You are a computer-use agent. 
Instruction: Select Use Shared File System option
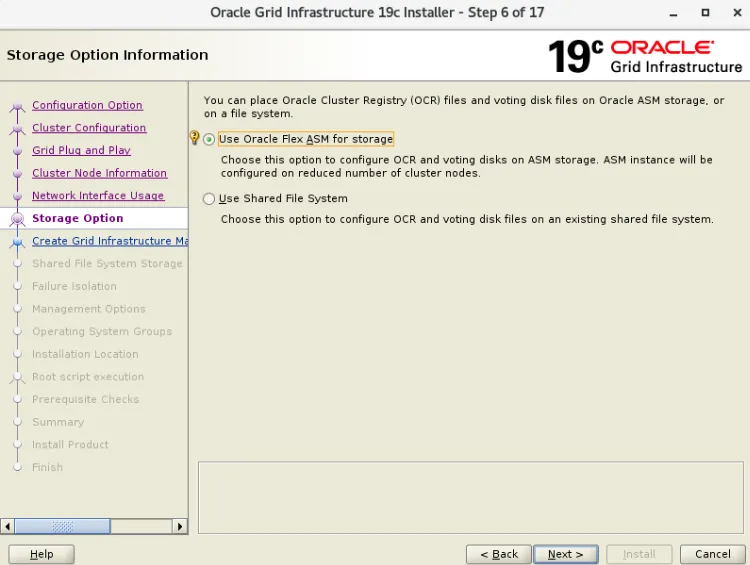[x=209, y=199]
